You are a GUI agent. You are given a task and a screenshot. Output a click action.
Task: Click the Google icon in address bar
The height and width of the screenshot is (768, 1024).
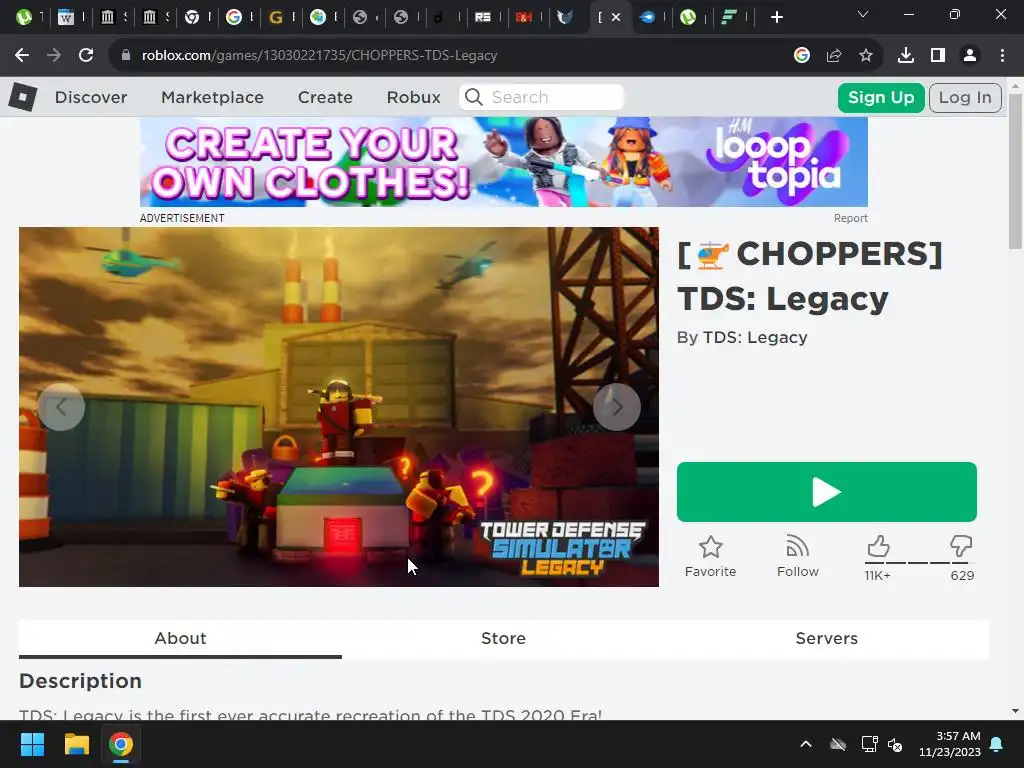coord(802,56)
